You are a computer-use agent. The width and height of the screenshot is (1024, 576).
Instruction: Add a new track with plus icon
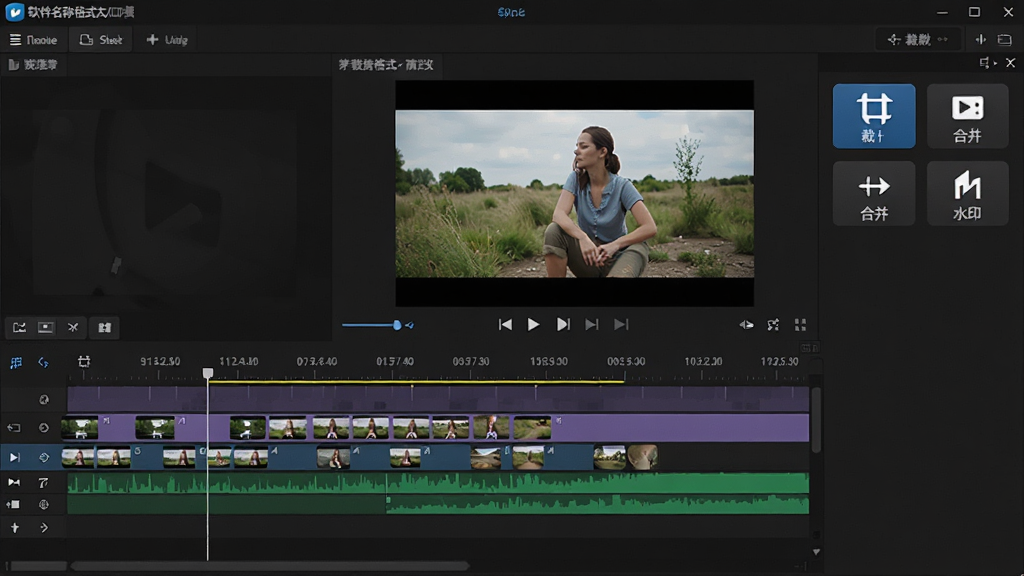14,528
